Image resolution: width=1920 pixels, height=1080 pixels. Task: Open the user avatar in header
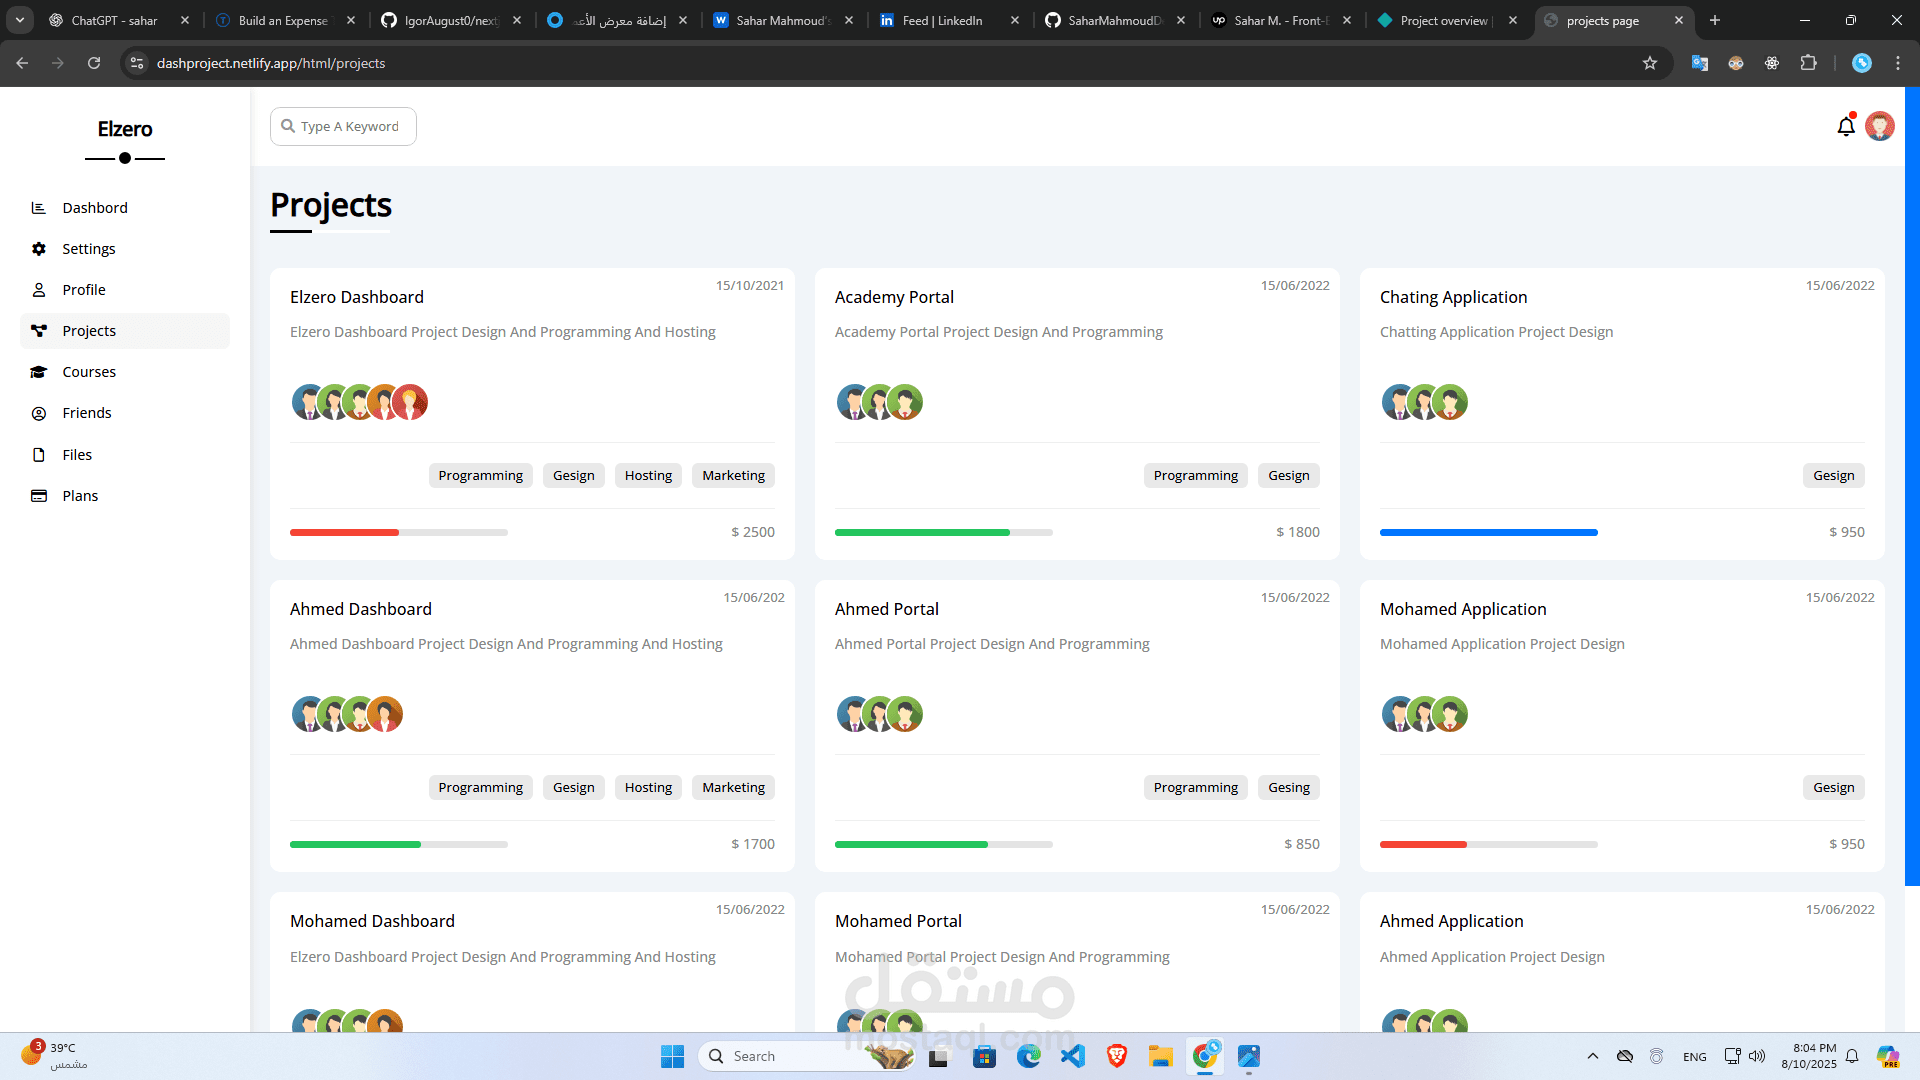[x=1880, y=127]
